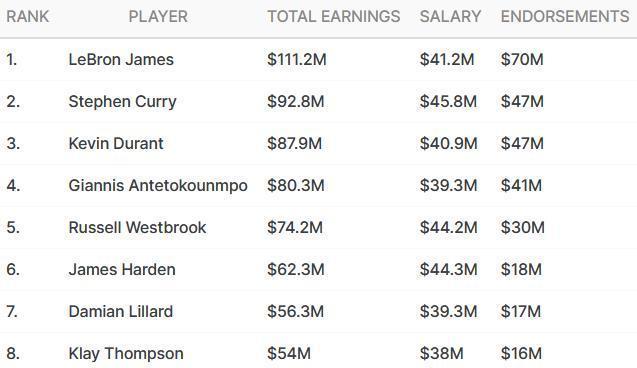The width and height of the screenshot is (637, 368).
Task: Click Stephen Curry's $45.8M salary
Action: pyautogui.click(x=448, y=102)
